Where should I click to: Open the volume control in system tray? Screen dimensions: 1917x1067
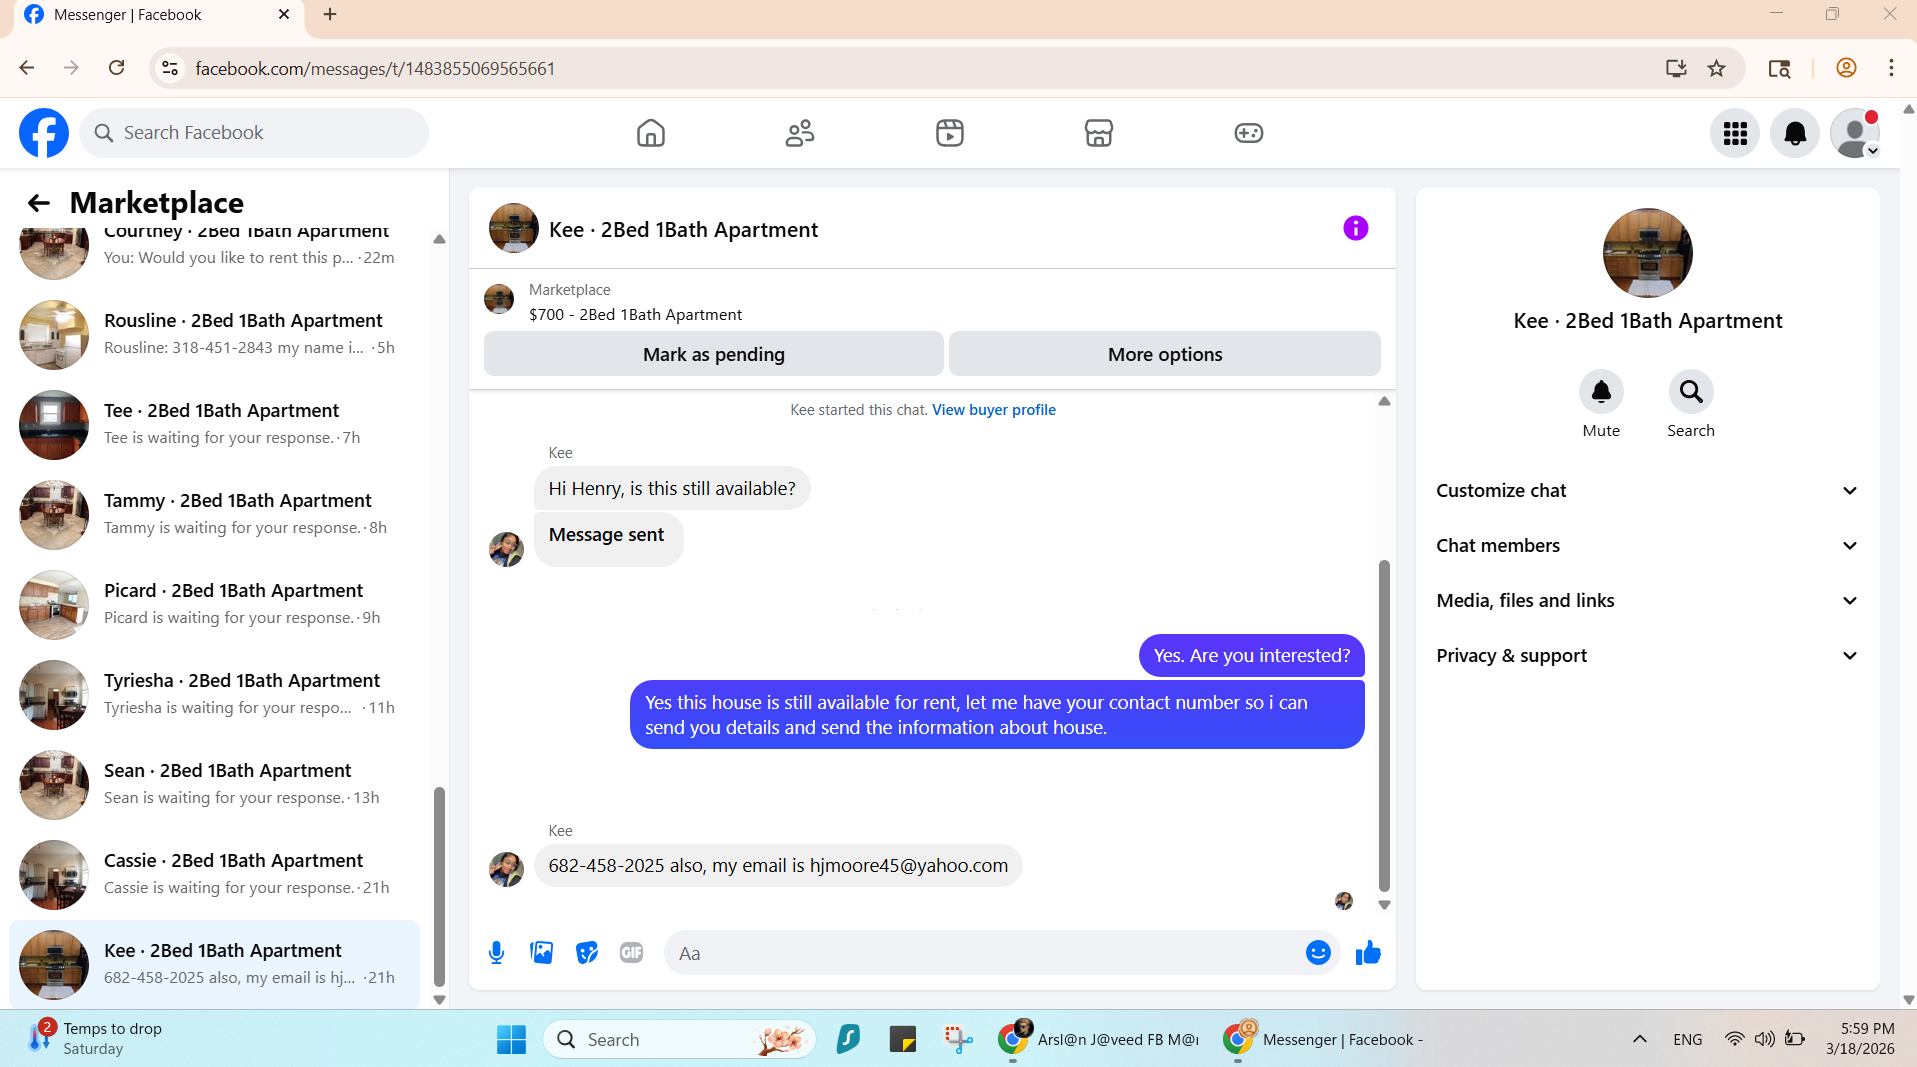tap(1764, 1040)
